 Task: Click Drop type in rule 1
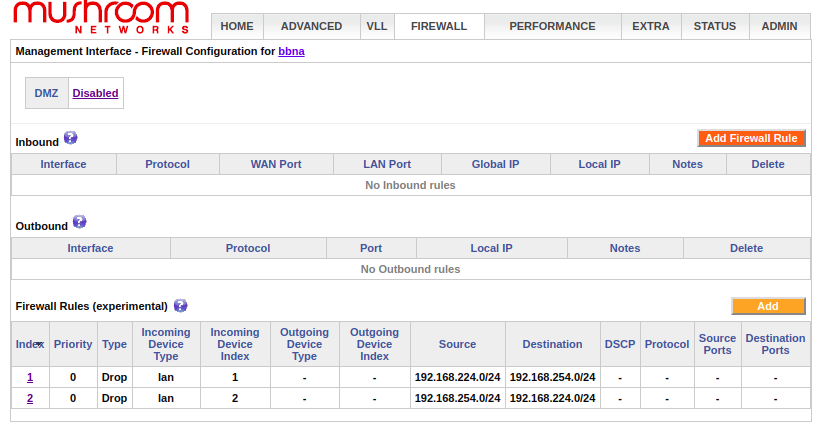pos(115,377)
